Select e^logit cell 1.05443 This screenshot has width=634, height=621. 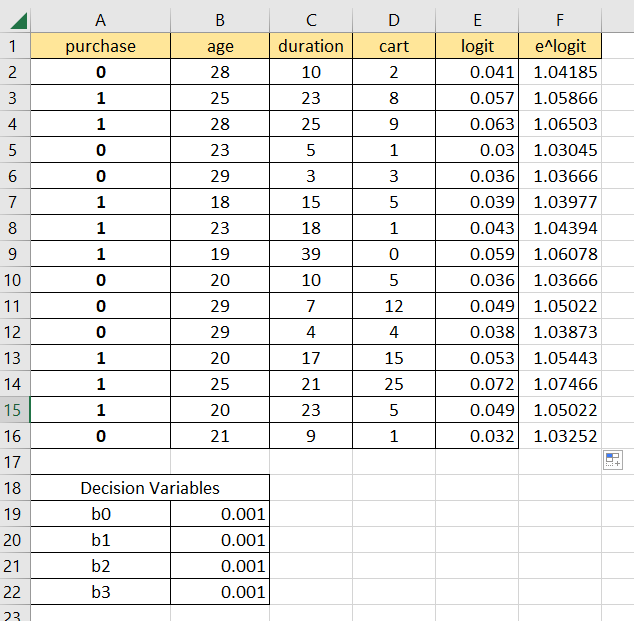point(560,358)
